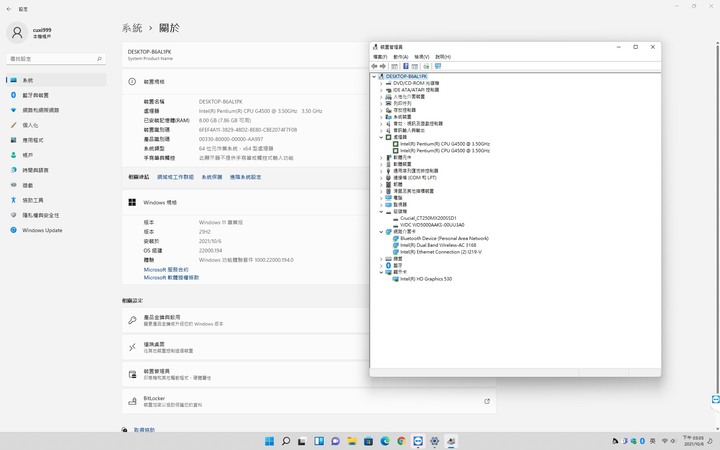Click the Advanced system settings (進階系統設定) link

coord(245,177)
